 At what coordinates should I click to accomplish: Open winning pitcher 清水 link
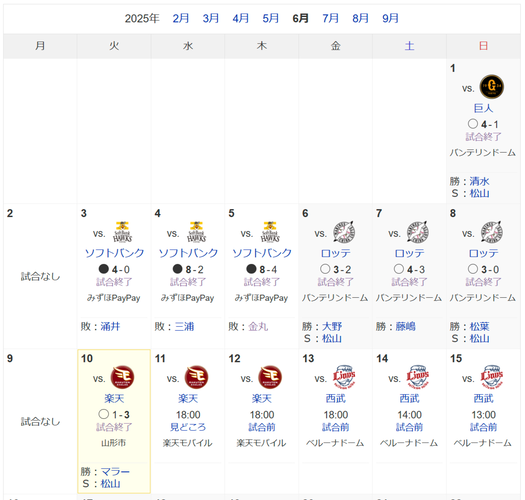[x=479, y=181]
